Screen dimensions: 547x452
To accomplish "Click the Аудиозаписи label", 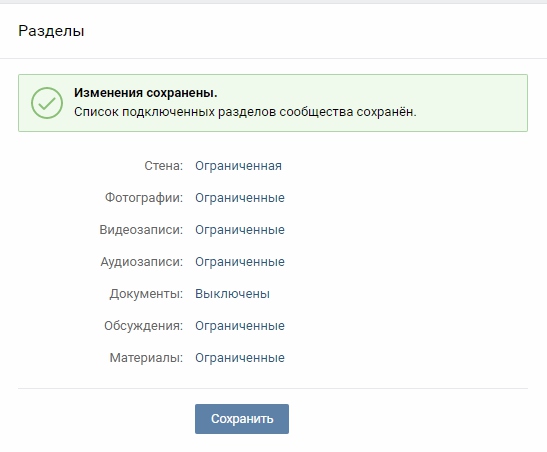I will pos(142,262).
